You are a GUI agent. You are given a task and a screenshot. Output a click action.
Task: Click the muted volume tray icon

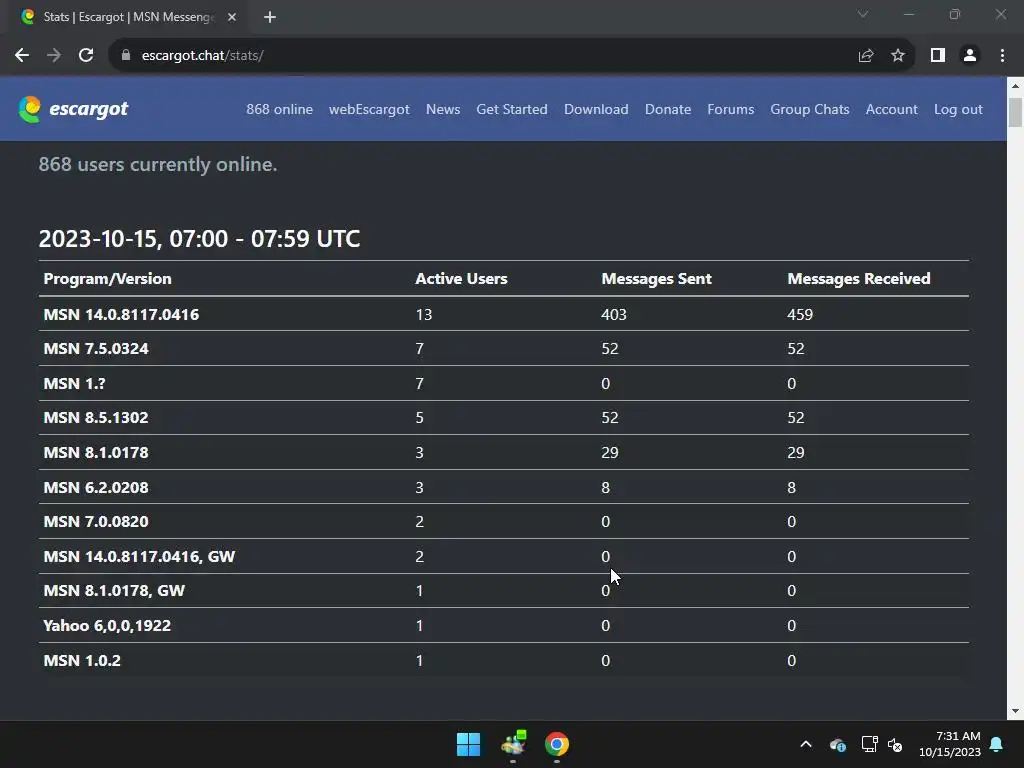coord(895,744)
